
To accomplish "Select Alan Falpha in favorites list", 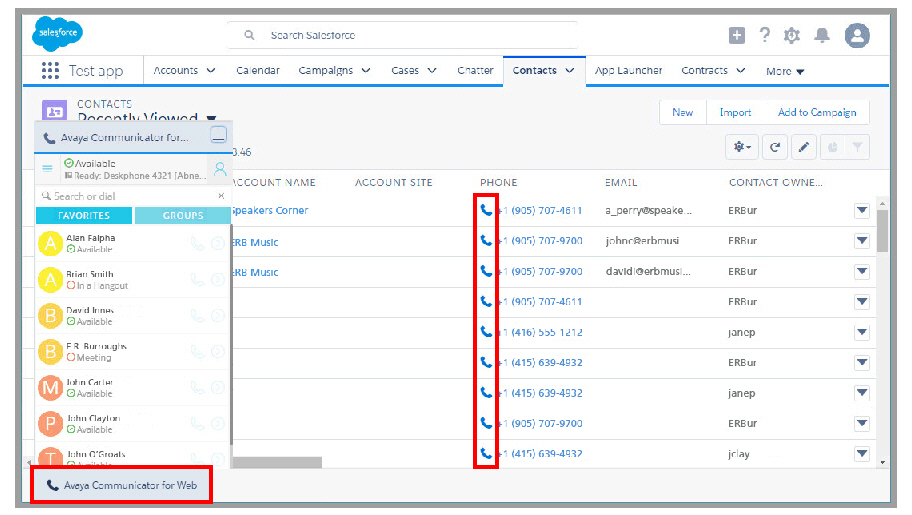I will 132,243.
